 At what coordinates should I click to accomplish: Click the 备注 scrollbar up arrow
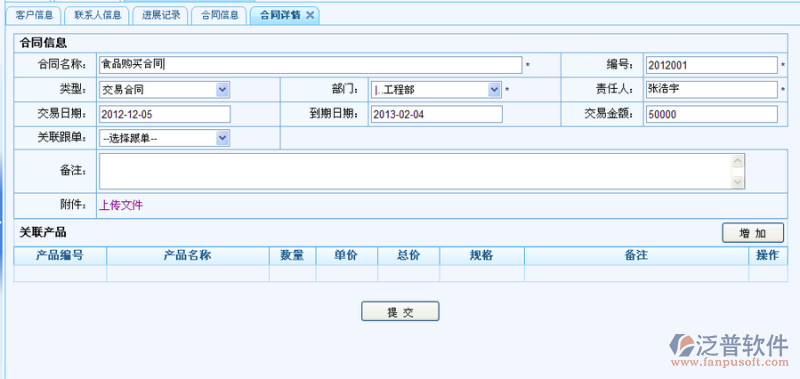pos(738,161)
